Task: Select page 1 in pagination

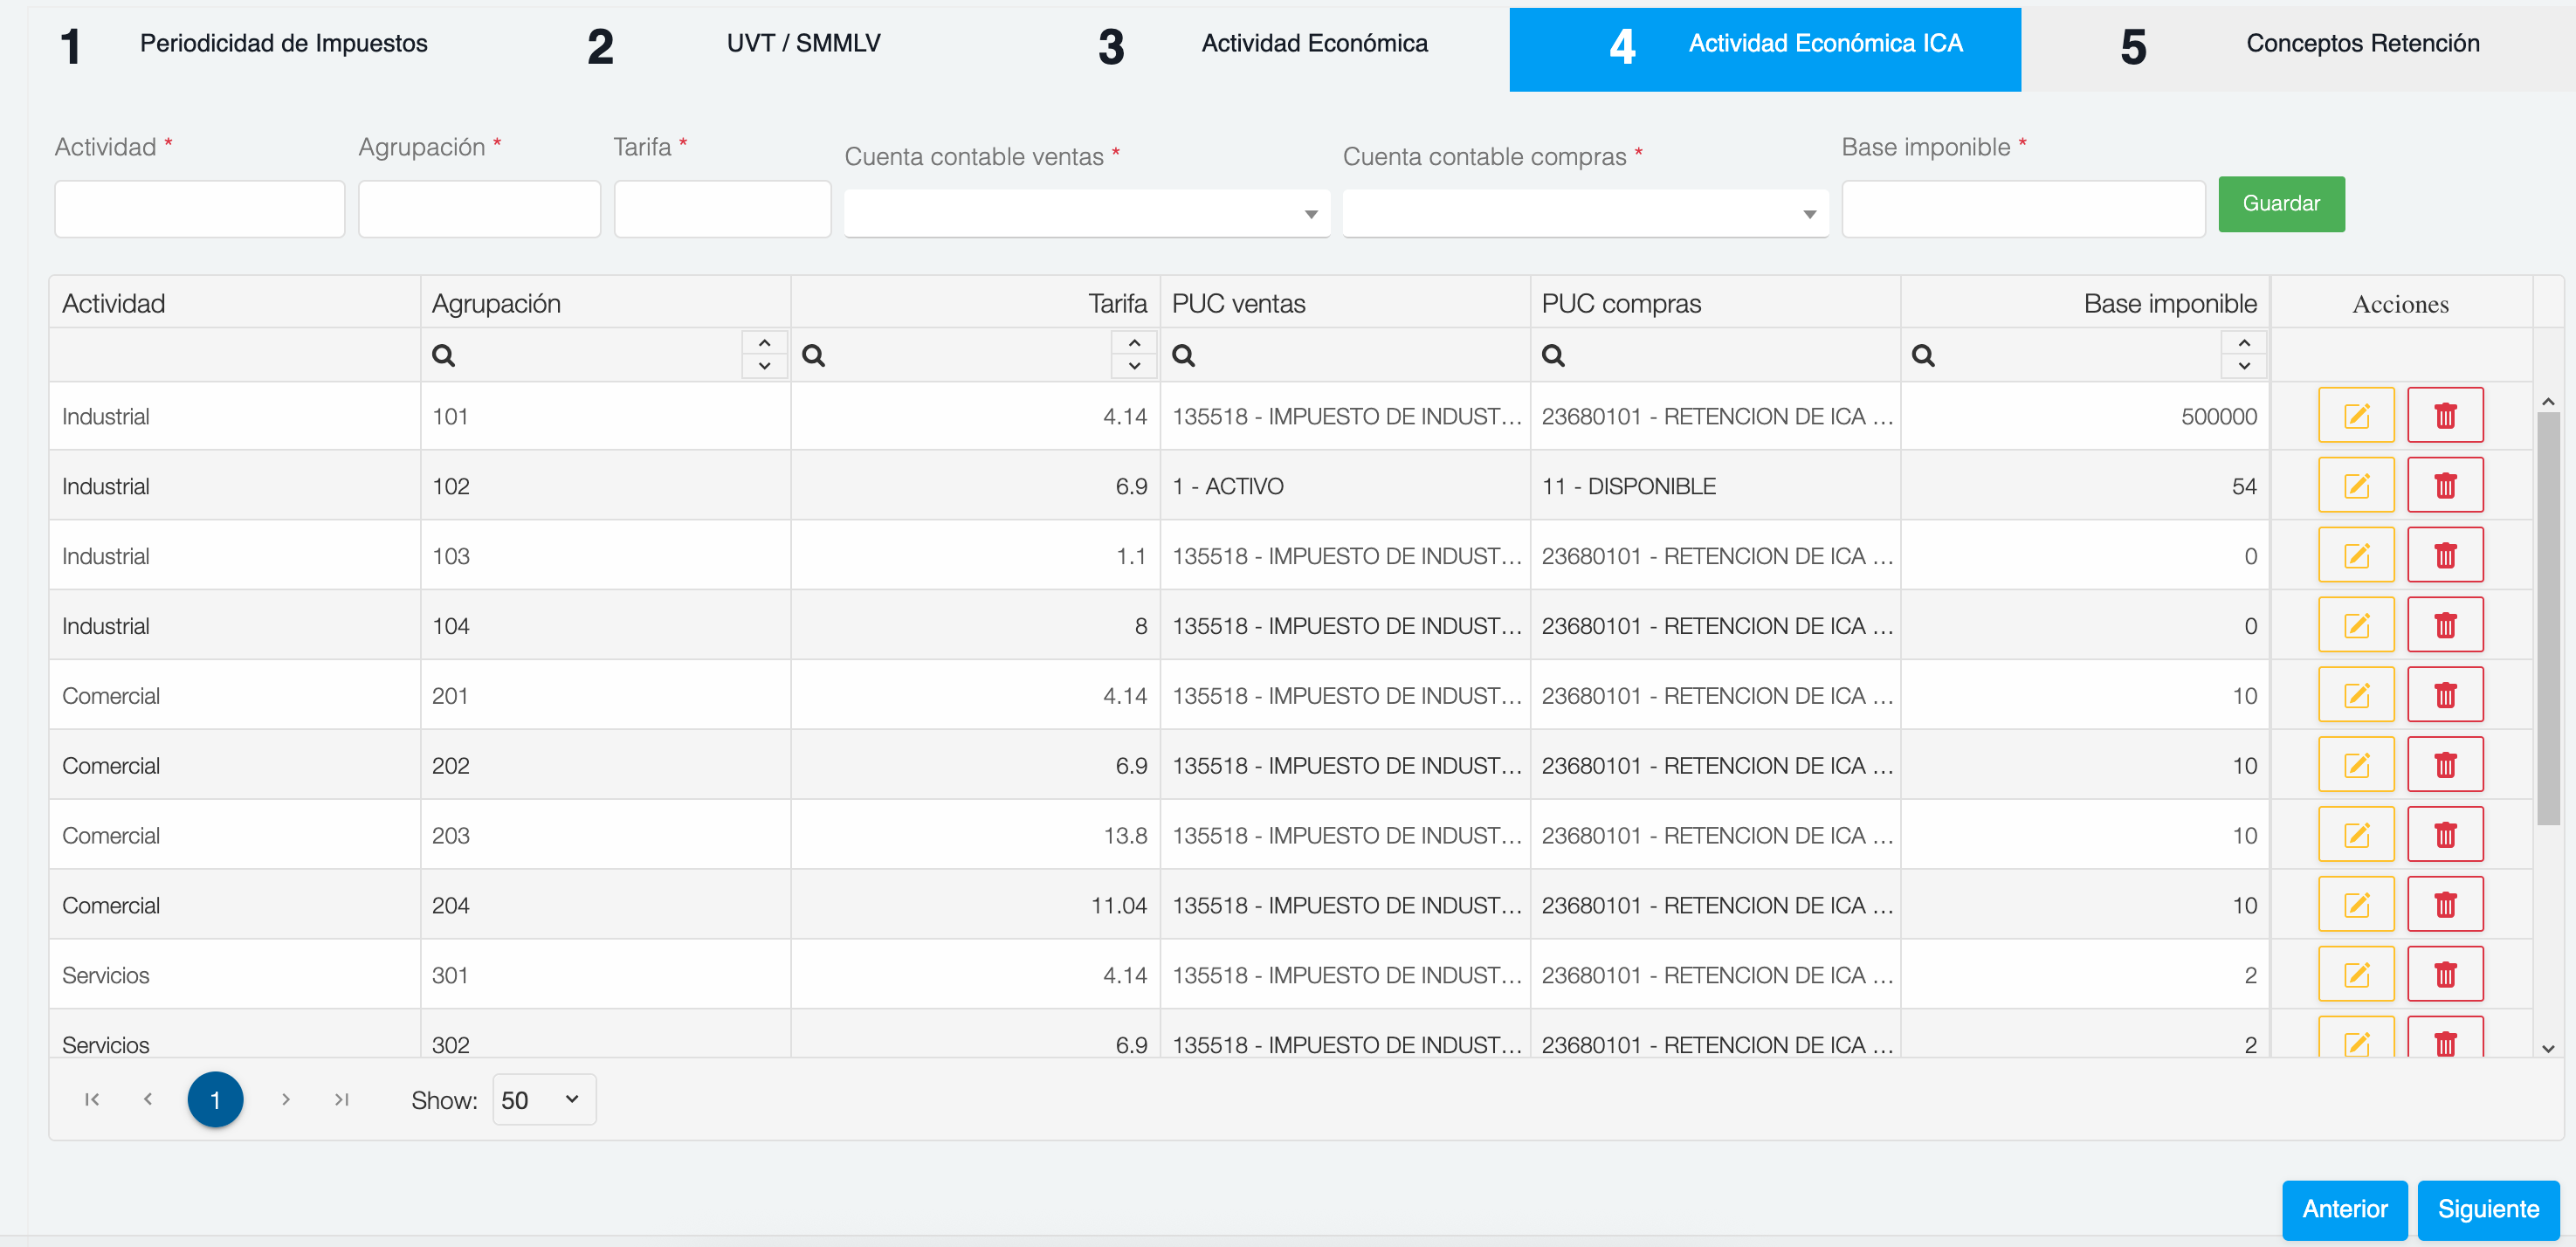Action: tap(215, 1099)
